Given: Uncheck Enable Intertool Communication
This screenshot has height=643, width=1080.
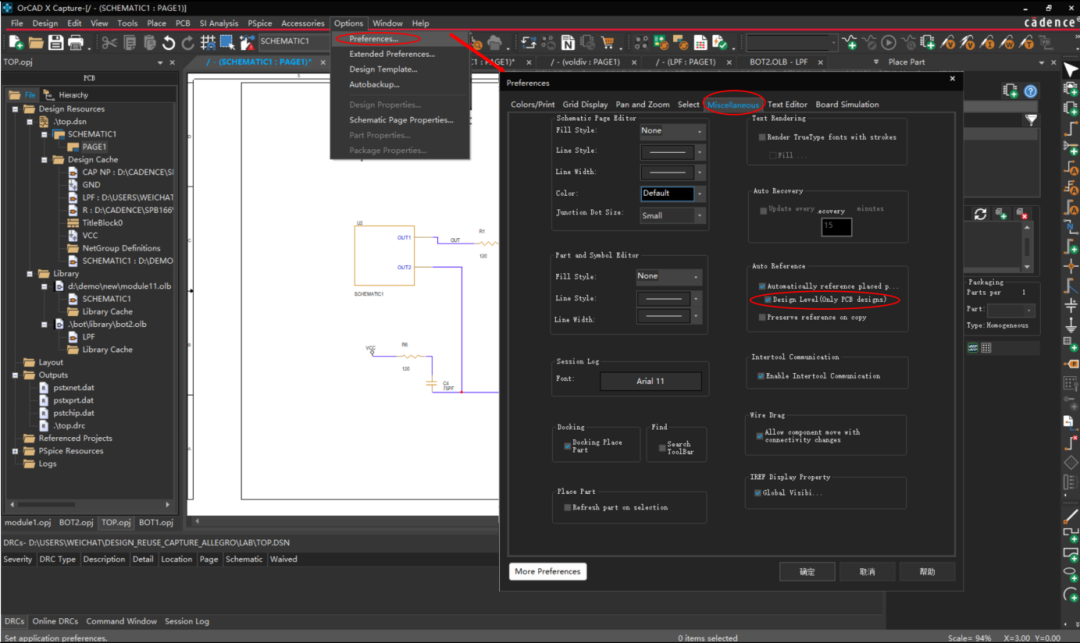Looking at the screenshot, I should 762,376.
